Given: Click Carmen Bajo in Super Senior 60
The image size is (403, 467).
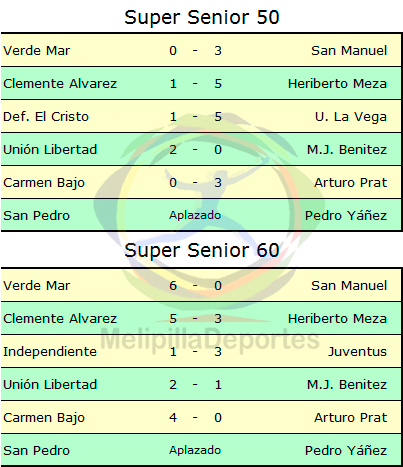Looking at the screenshot, I should click(x=44, y=418).
